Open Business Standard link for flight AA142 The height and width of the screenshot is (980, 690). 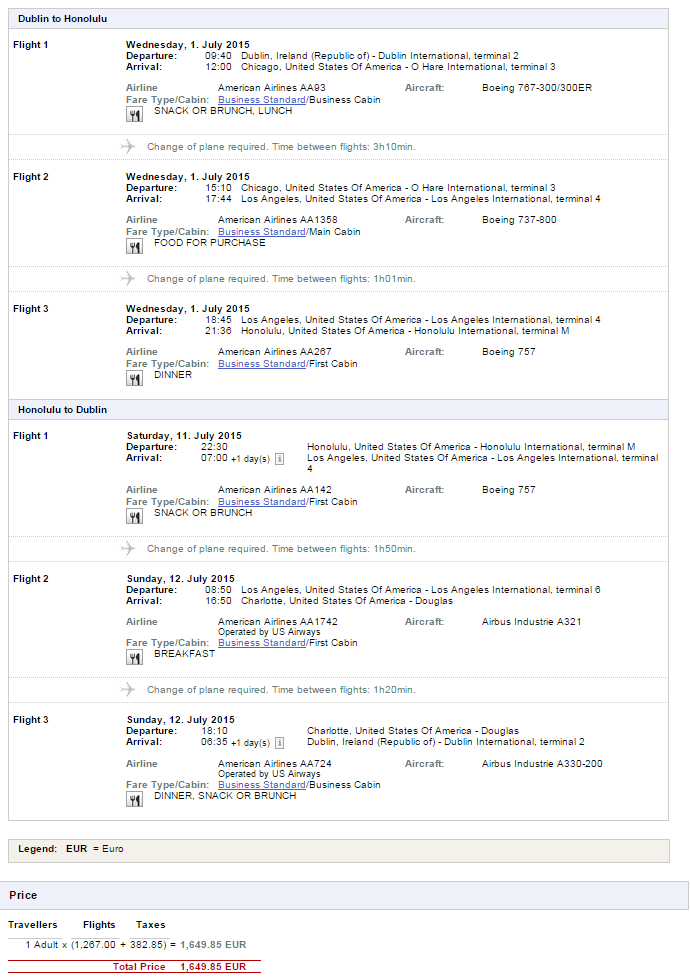(x=262, y=501)
